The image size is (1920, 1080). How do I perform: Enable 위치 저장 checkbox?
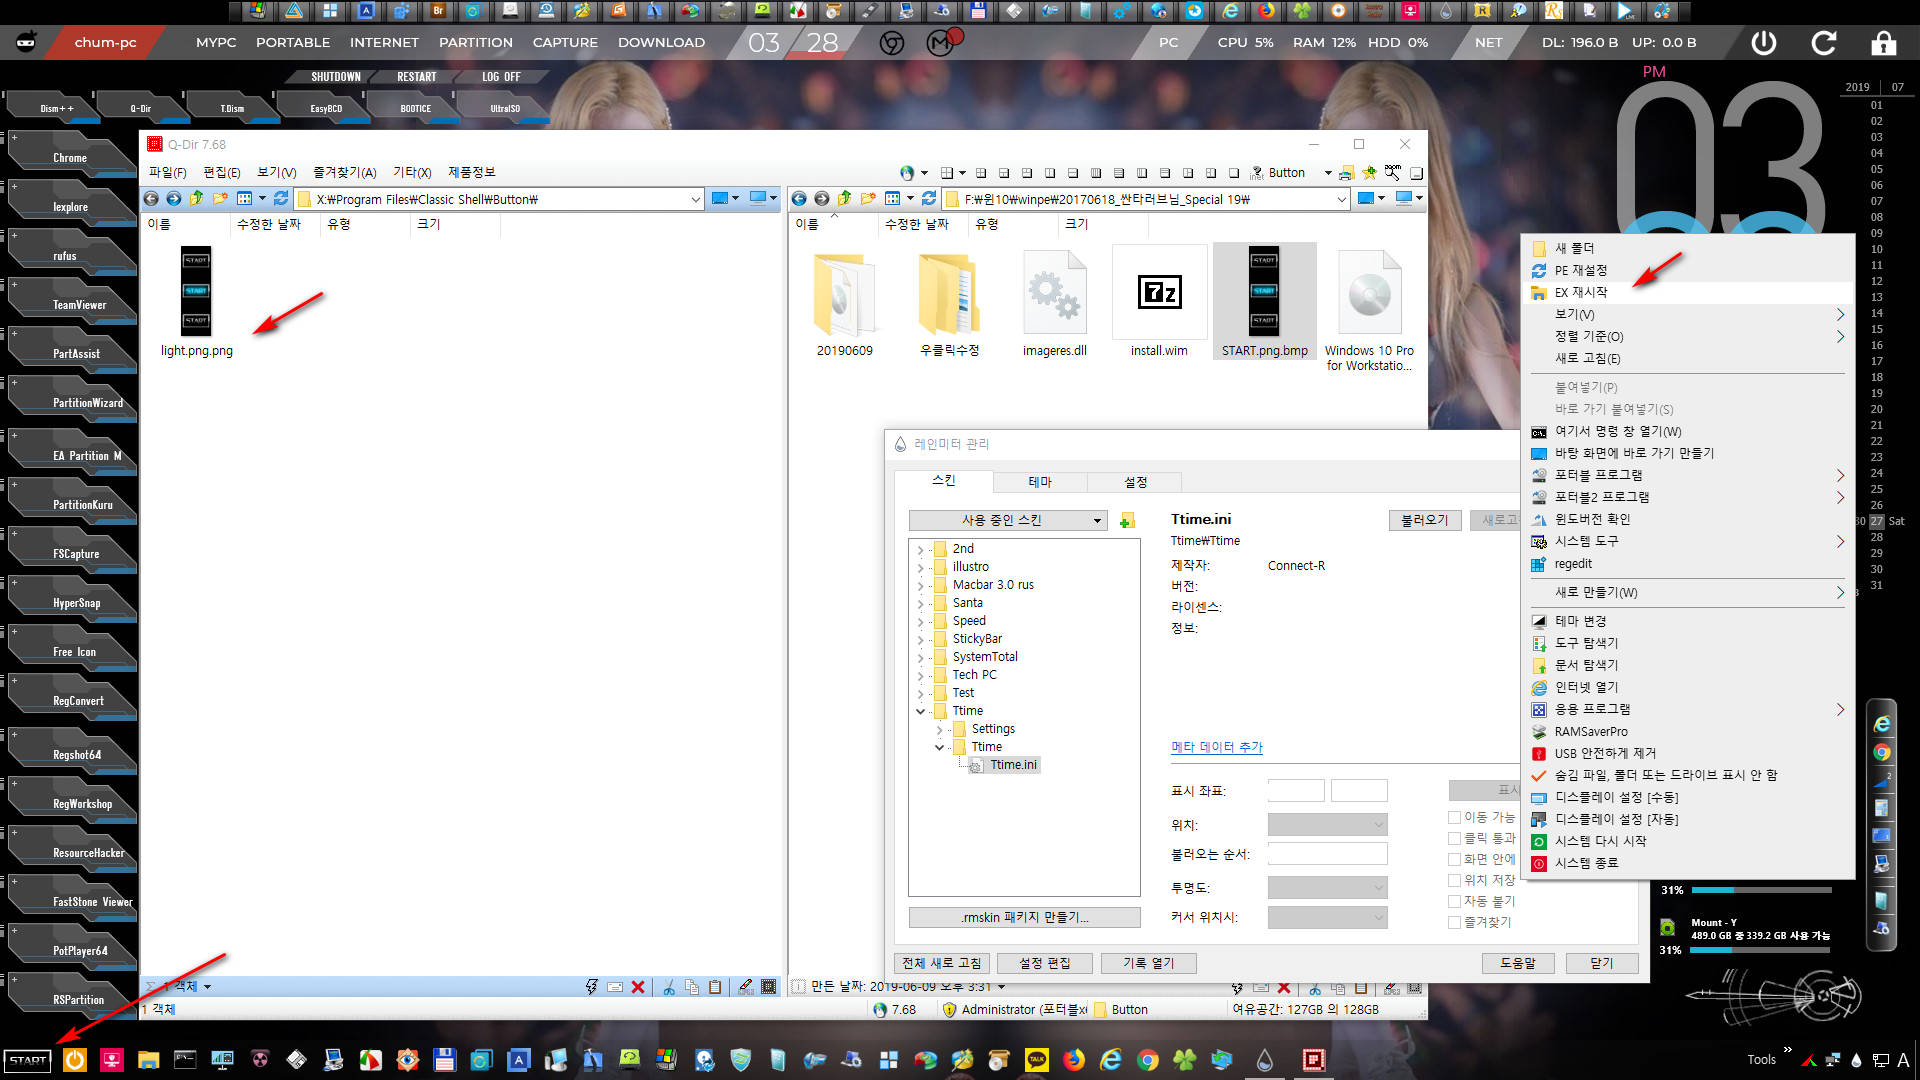click(x=1455, y=880)
